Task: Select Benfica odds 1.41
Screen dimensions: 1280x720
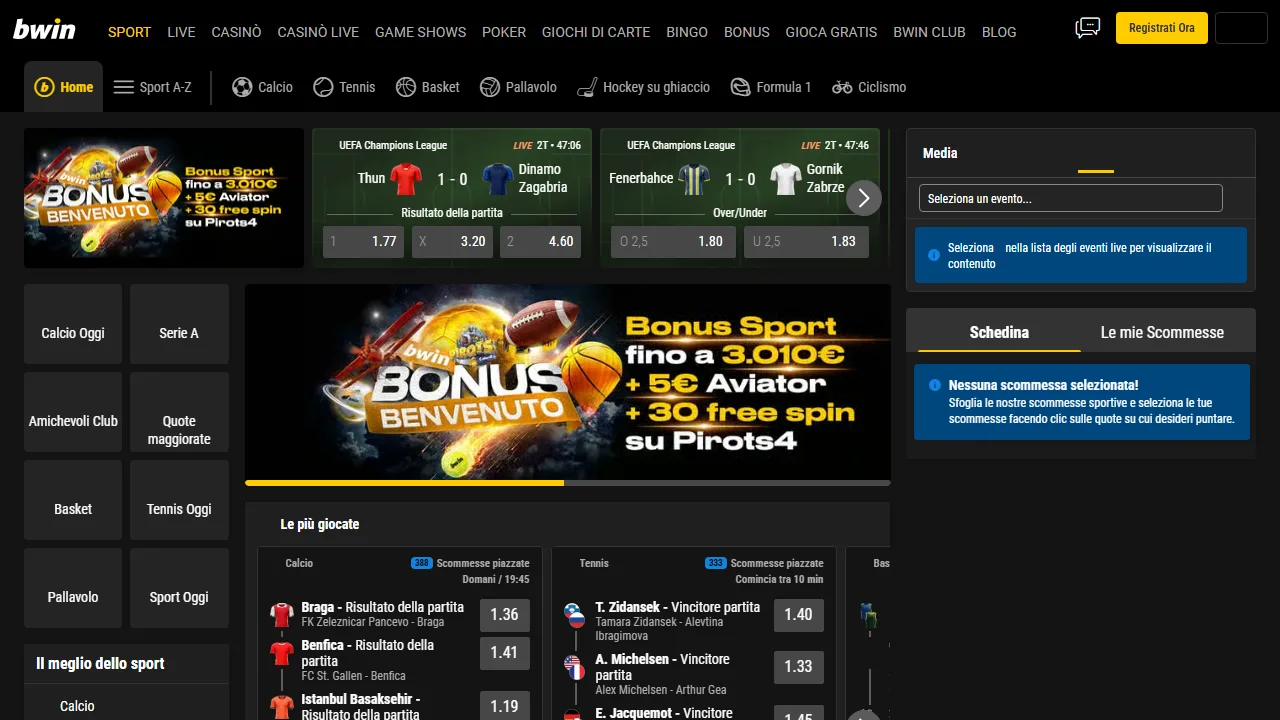Action: [505, 653]
